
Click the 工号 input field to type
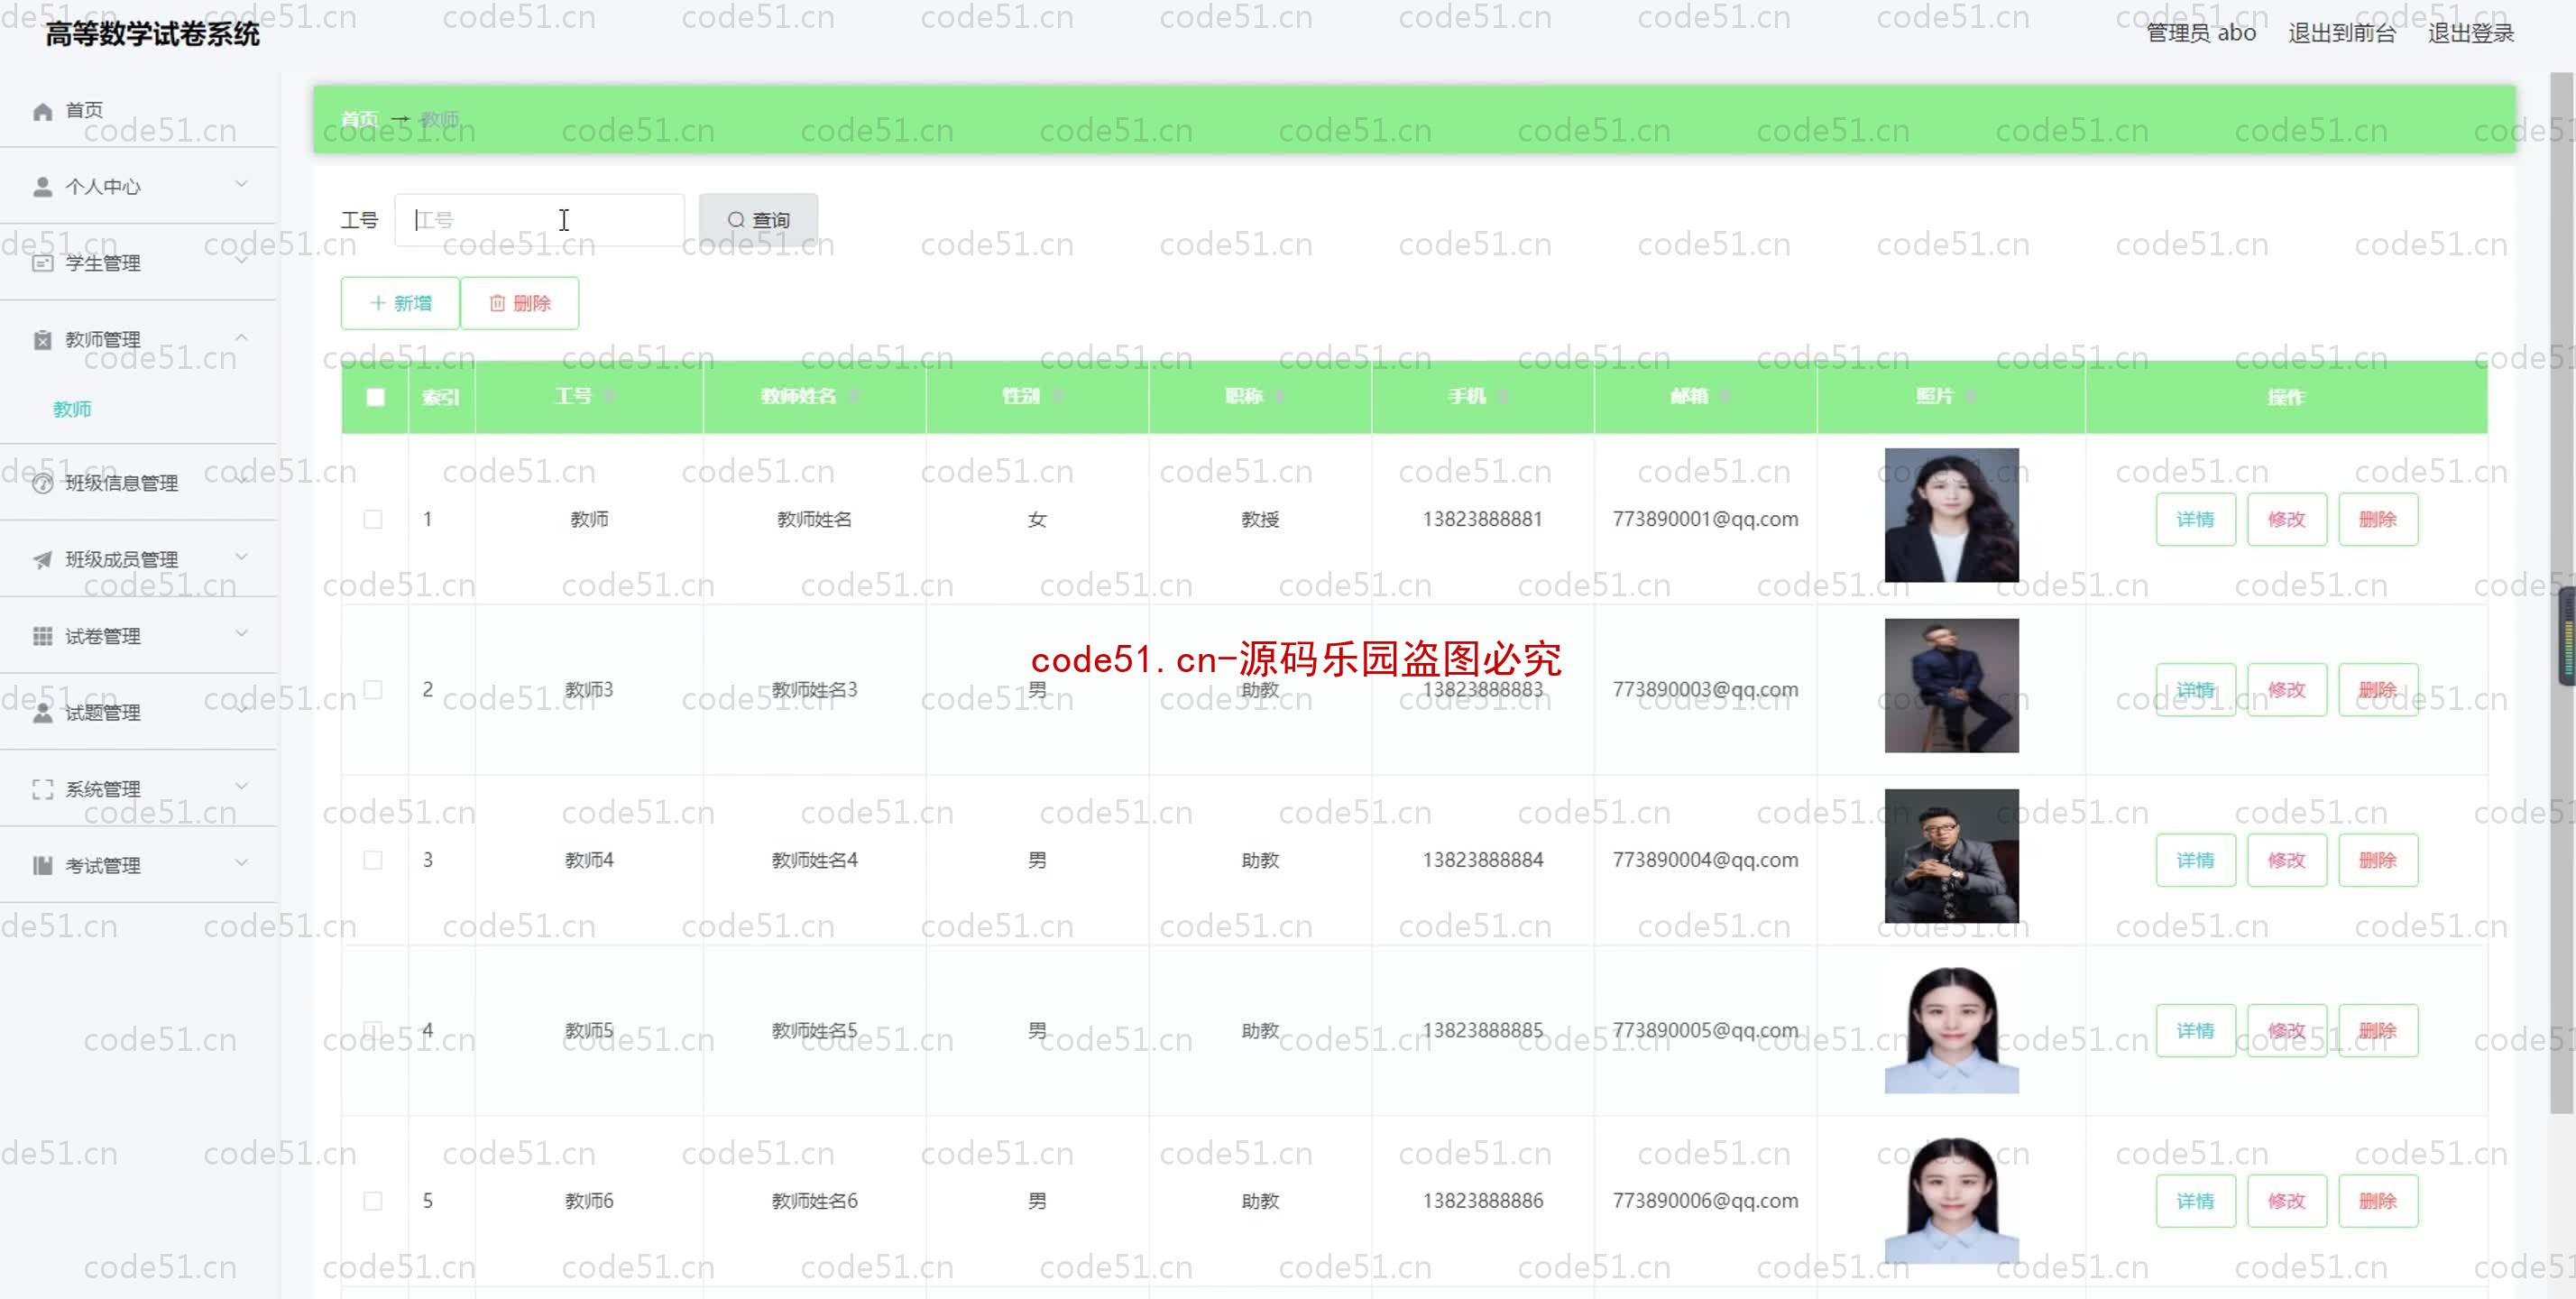[540, 217]
